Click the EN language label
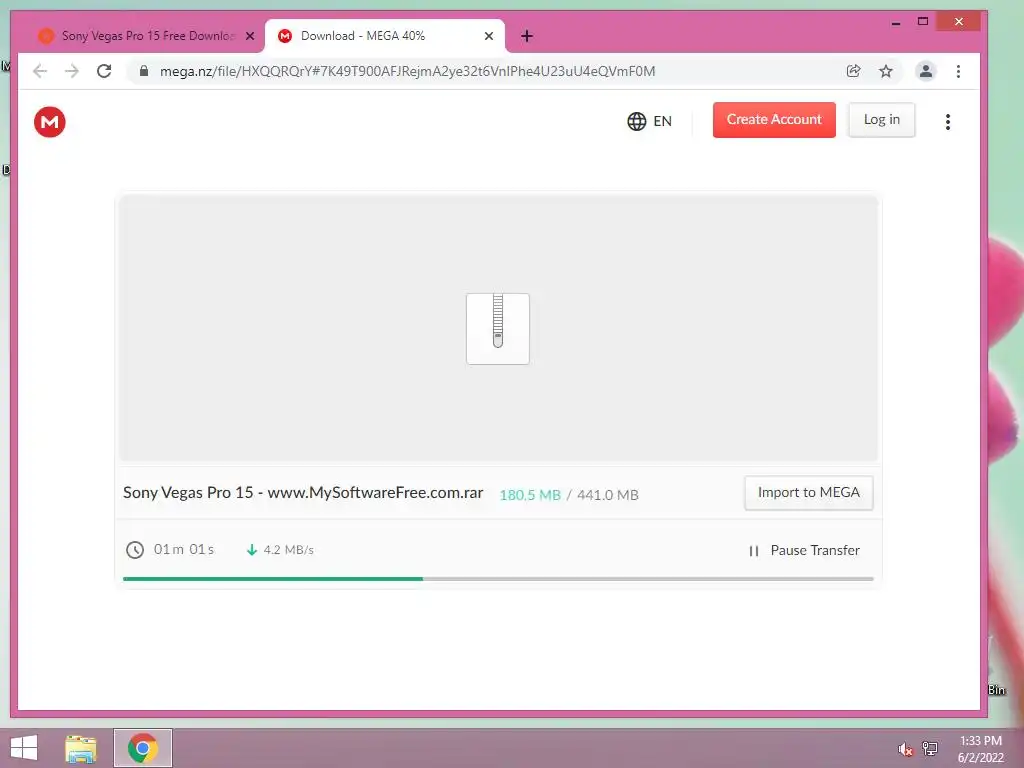The height and width of the screenshot is (768, 1024). (x=662, y=121)
